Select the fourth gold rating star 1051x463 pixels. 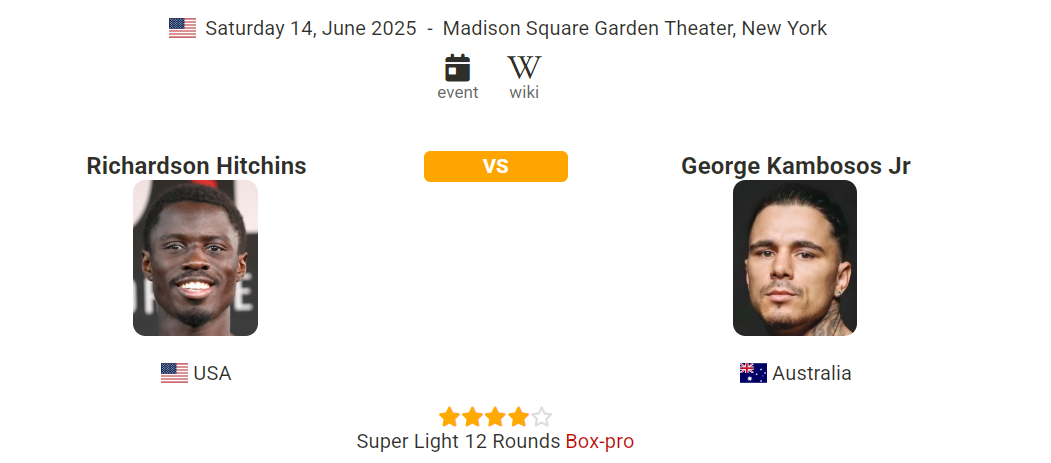[517, 417]
